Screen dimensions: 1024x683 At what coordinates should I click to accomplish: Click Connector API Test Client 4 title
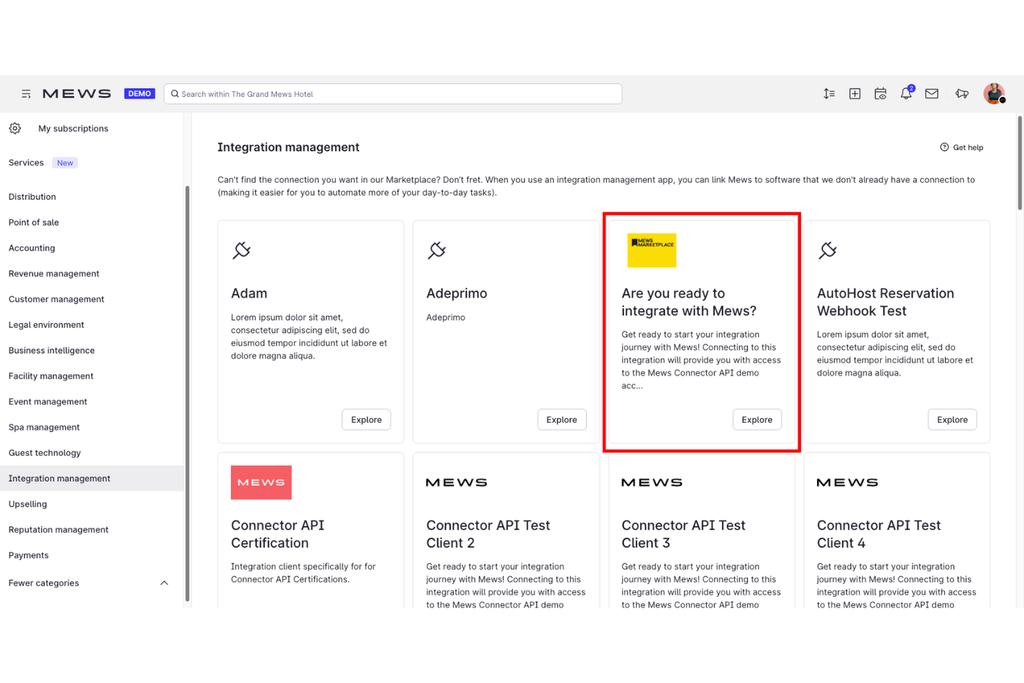[878, 534]
